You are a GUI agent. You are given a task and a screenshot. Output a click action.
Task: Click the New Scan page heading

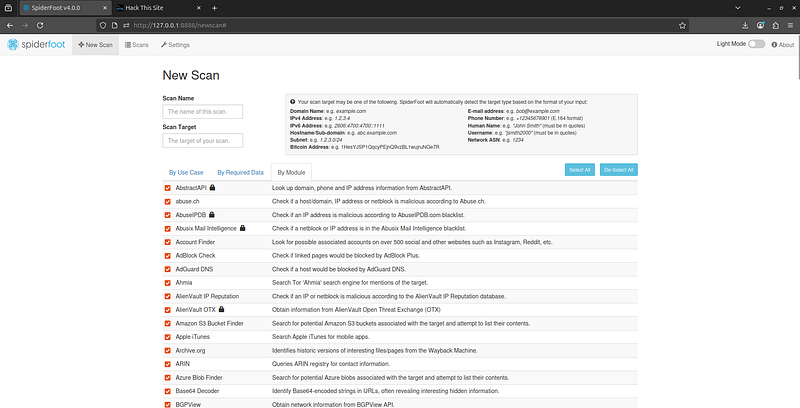[191, 75]
